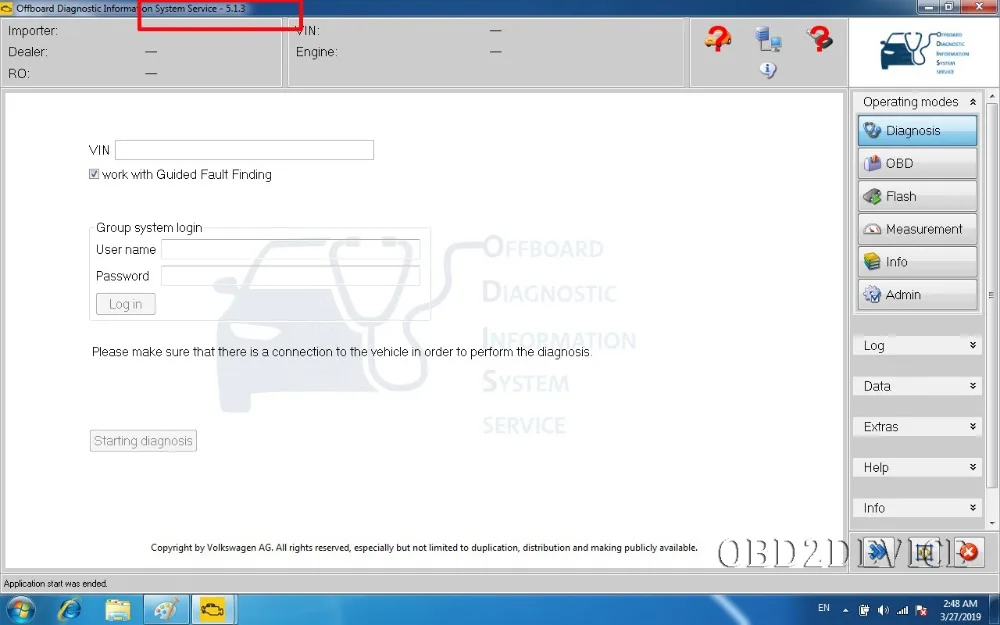Click the Dealer label in header
The width and height of the screenshot is (1000, 625).
(27, 52)
